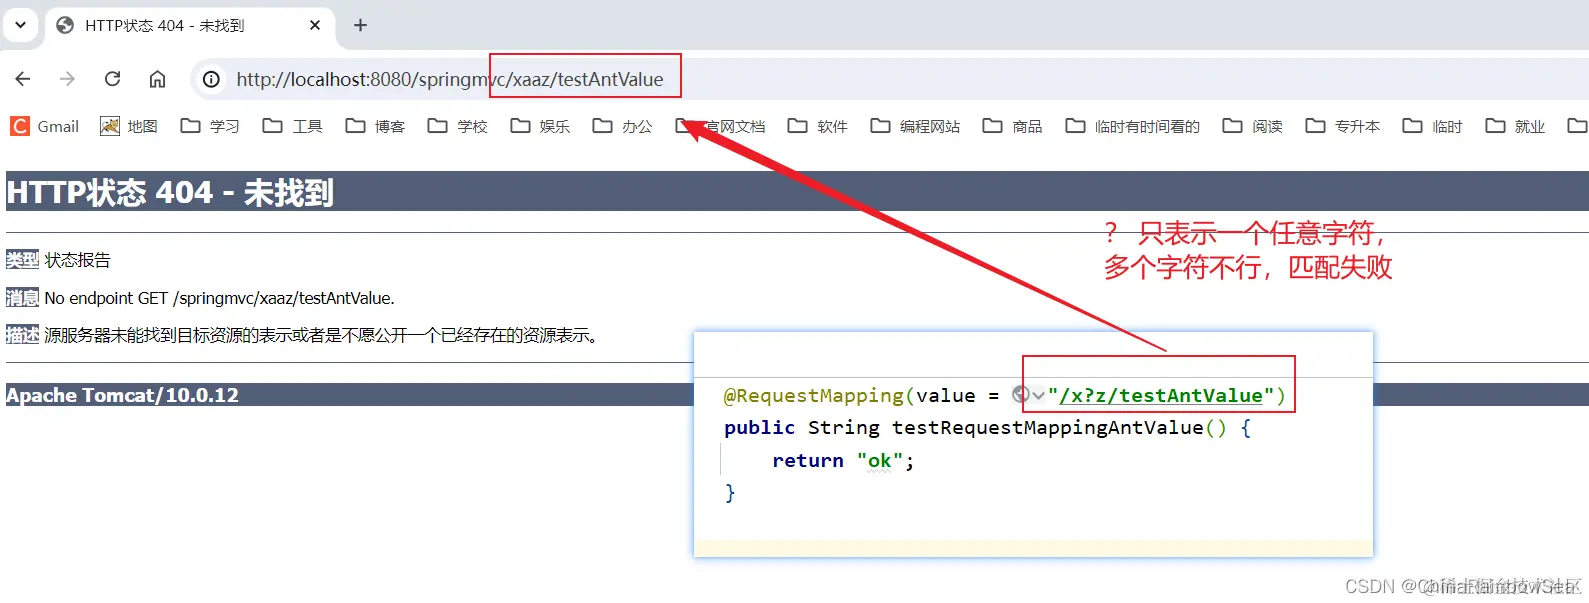
Task: Click the 状态报告 text
Action: click(x=78, y=260)
